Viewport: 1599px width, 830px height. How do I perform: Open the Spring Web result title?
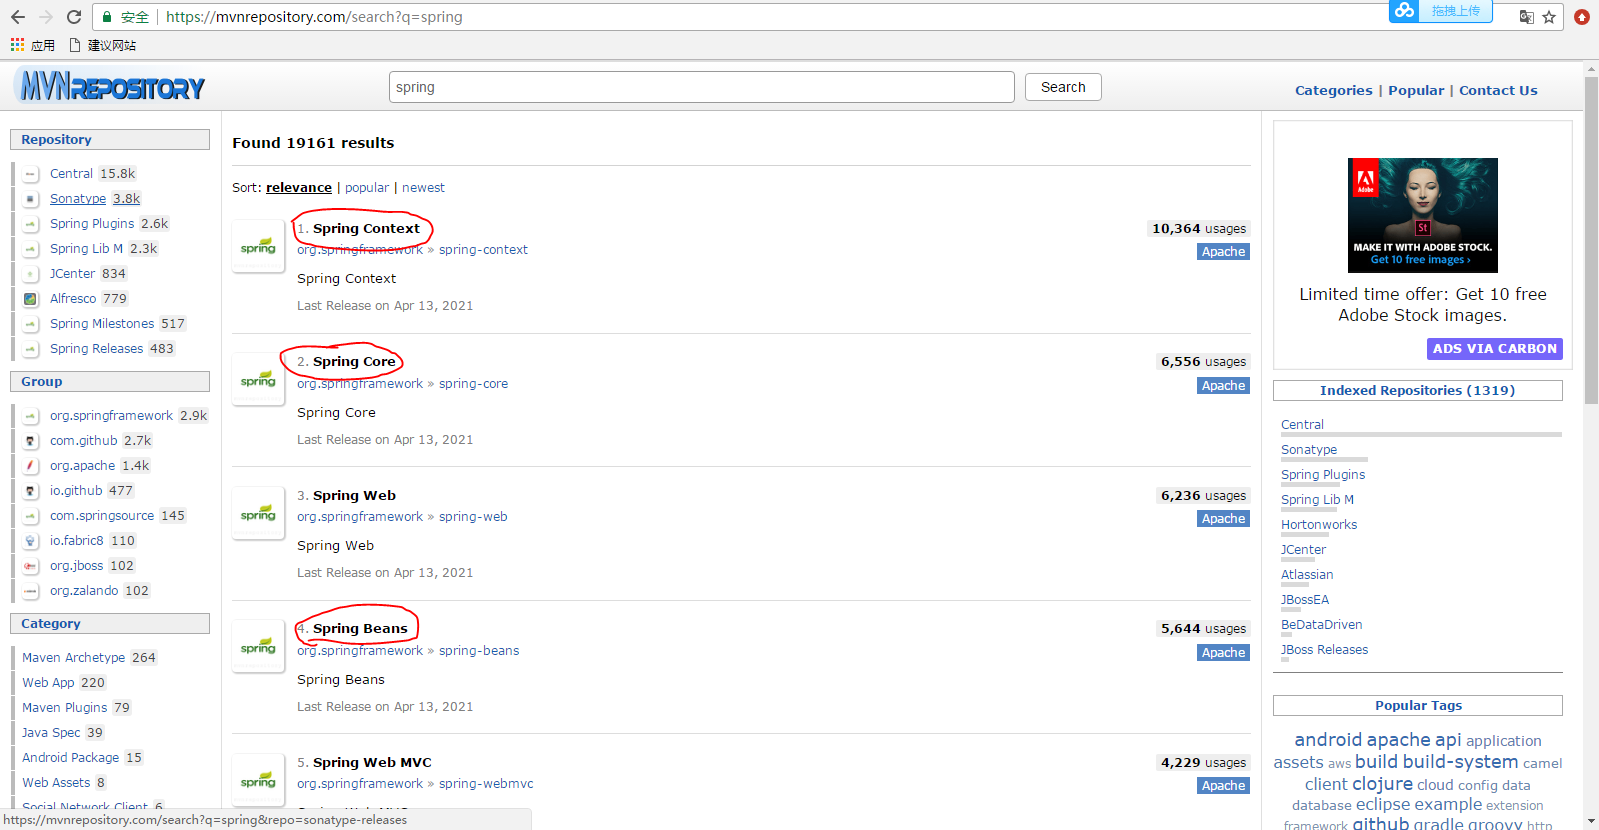[x=354, y=495]
